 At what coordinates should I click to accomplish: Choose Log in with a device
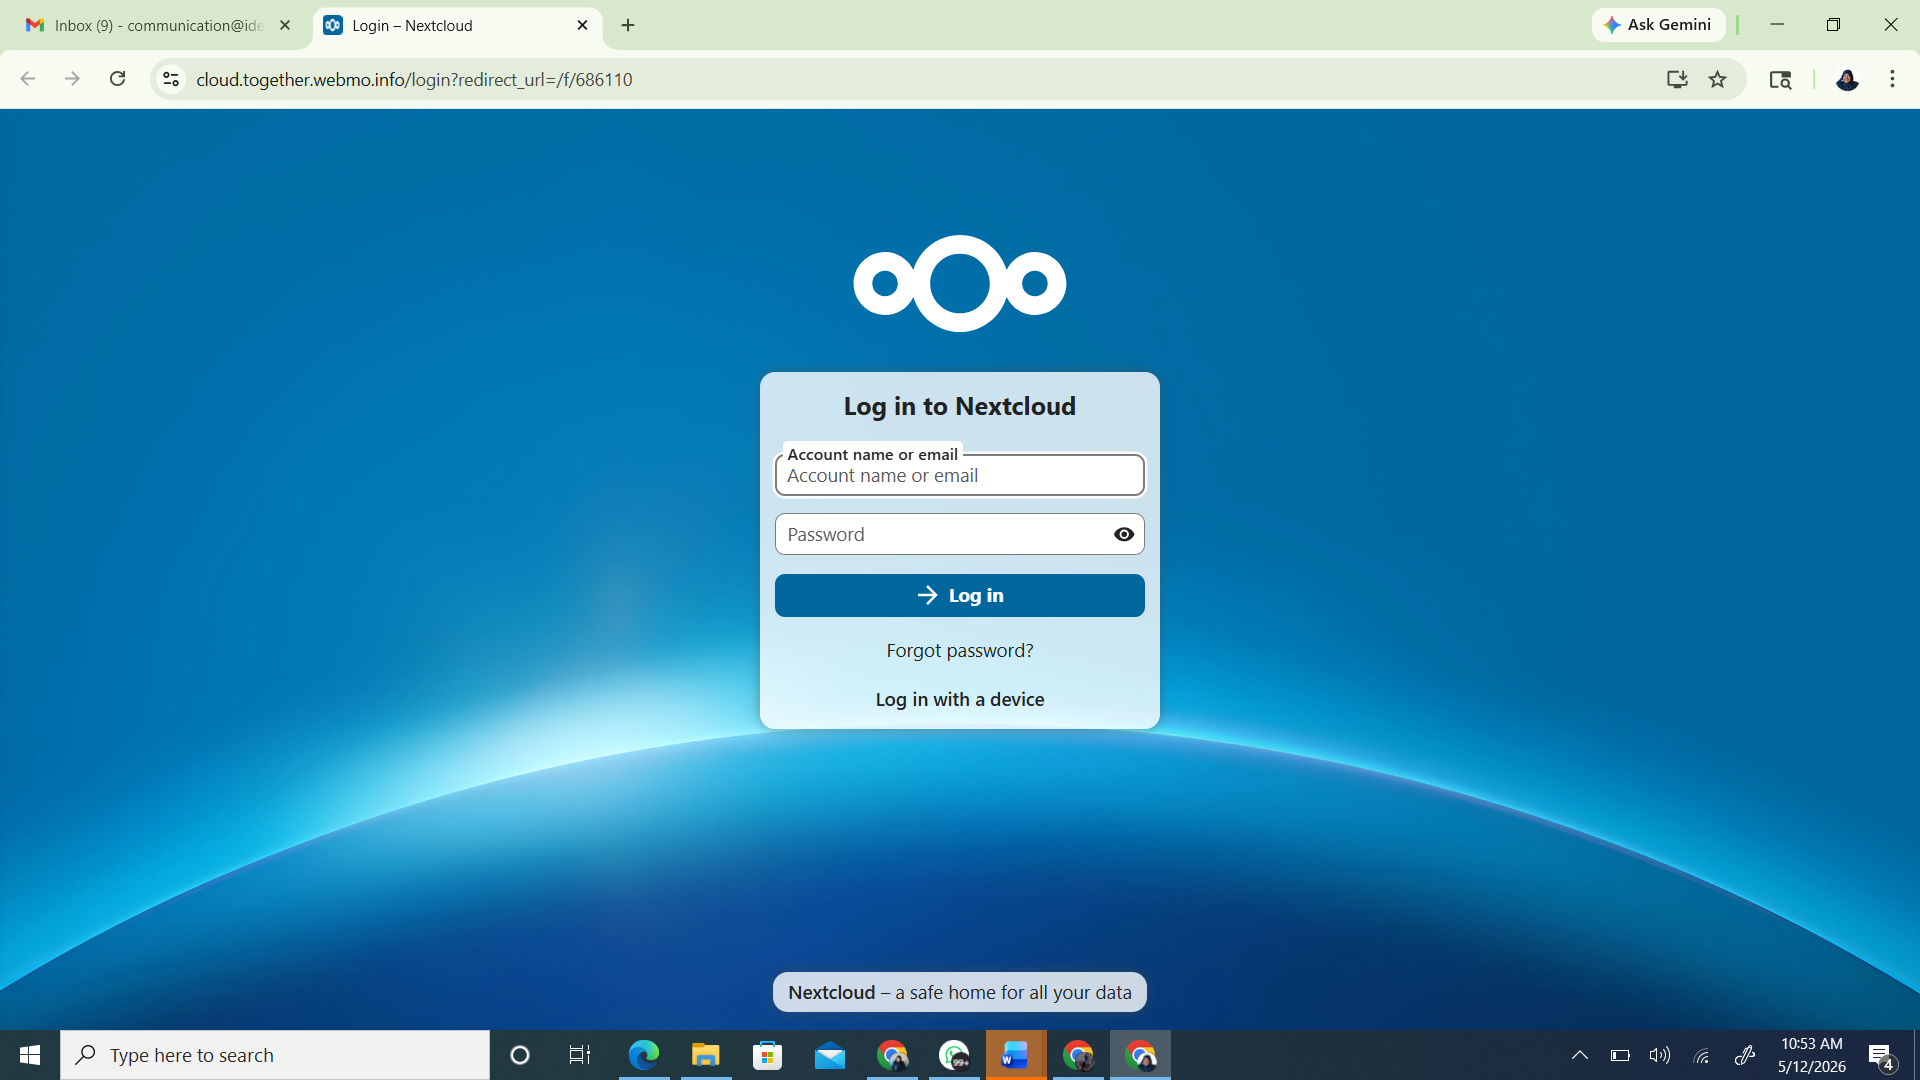(x=960, y=699)
